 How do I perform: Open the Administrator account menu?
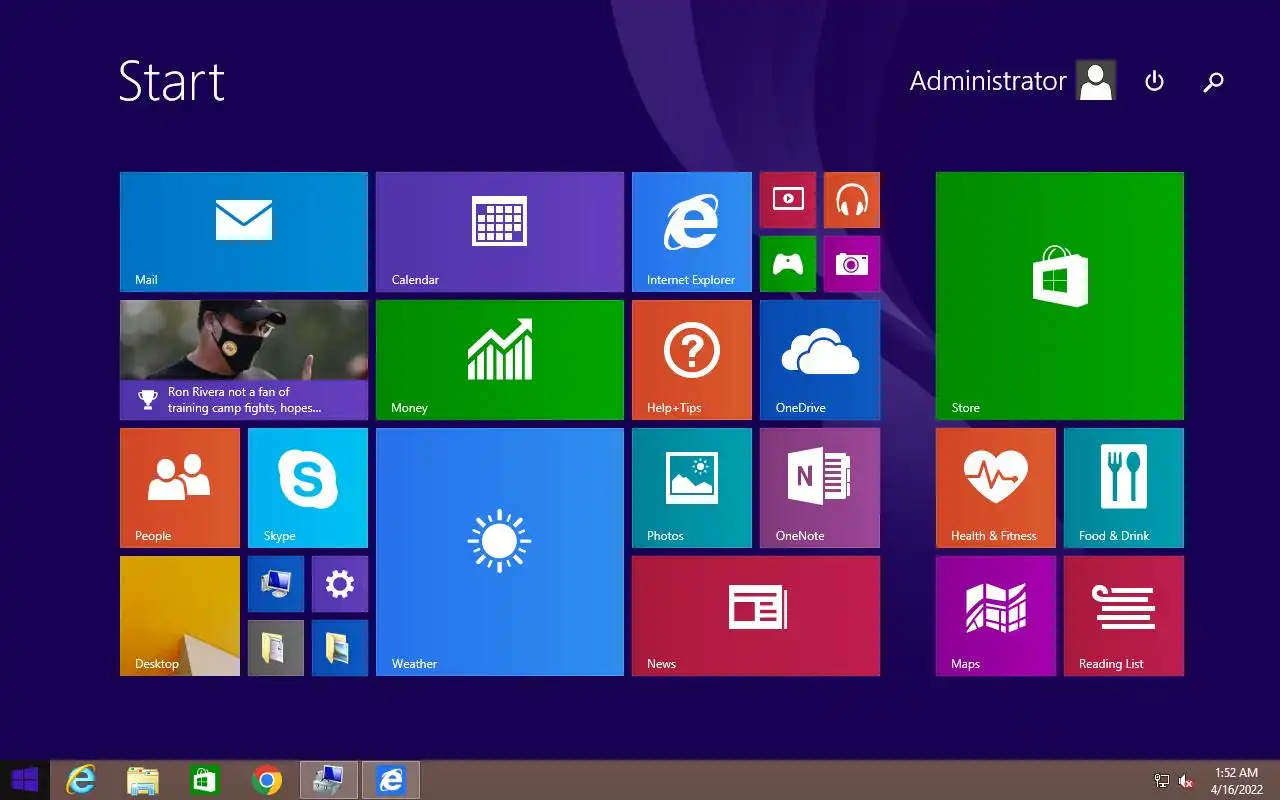(1012, 81)
